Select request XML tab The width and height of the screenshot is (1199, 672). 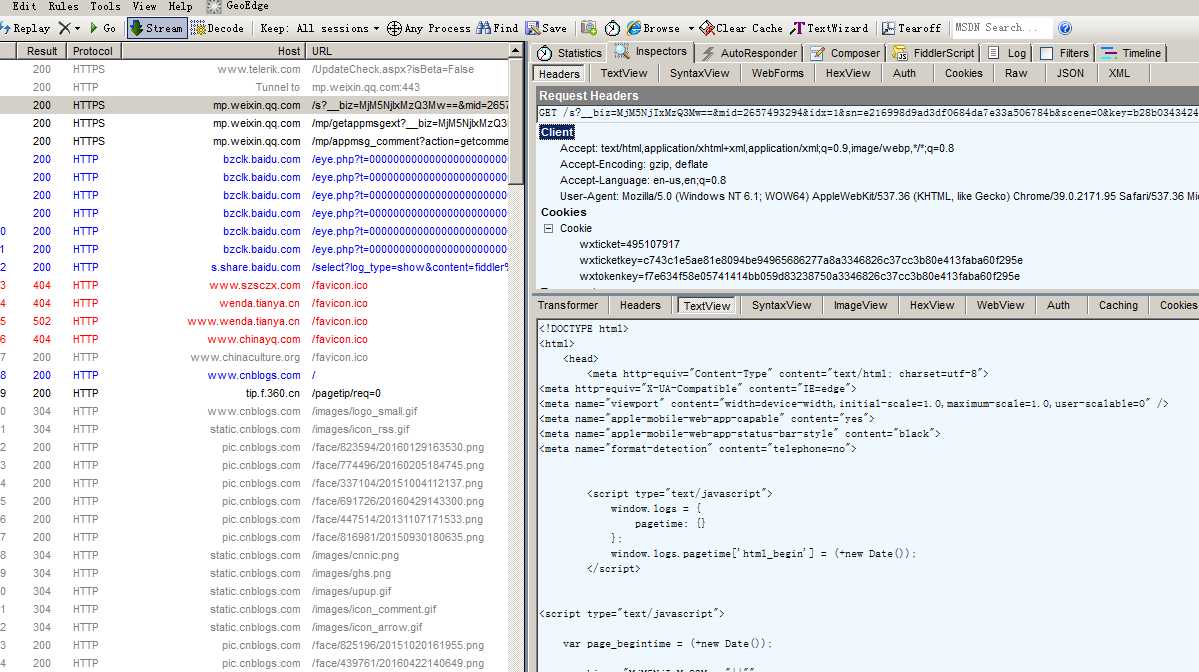pos(1119,73)
